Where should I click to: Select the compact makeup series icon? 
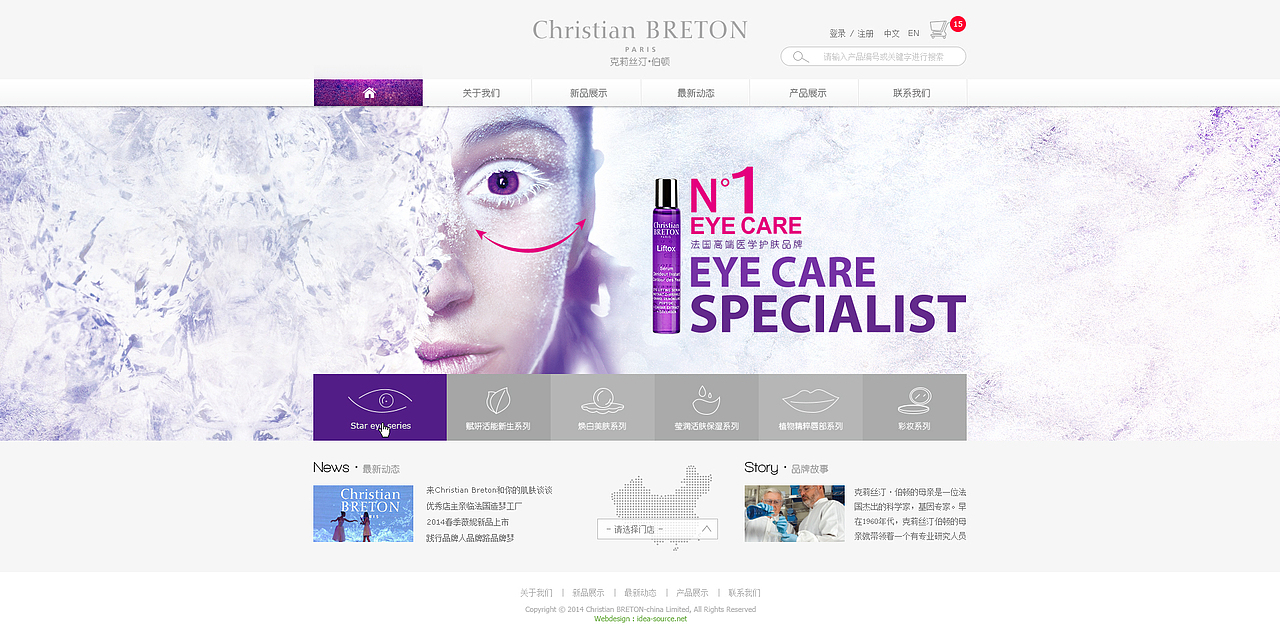(914, 400)
